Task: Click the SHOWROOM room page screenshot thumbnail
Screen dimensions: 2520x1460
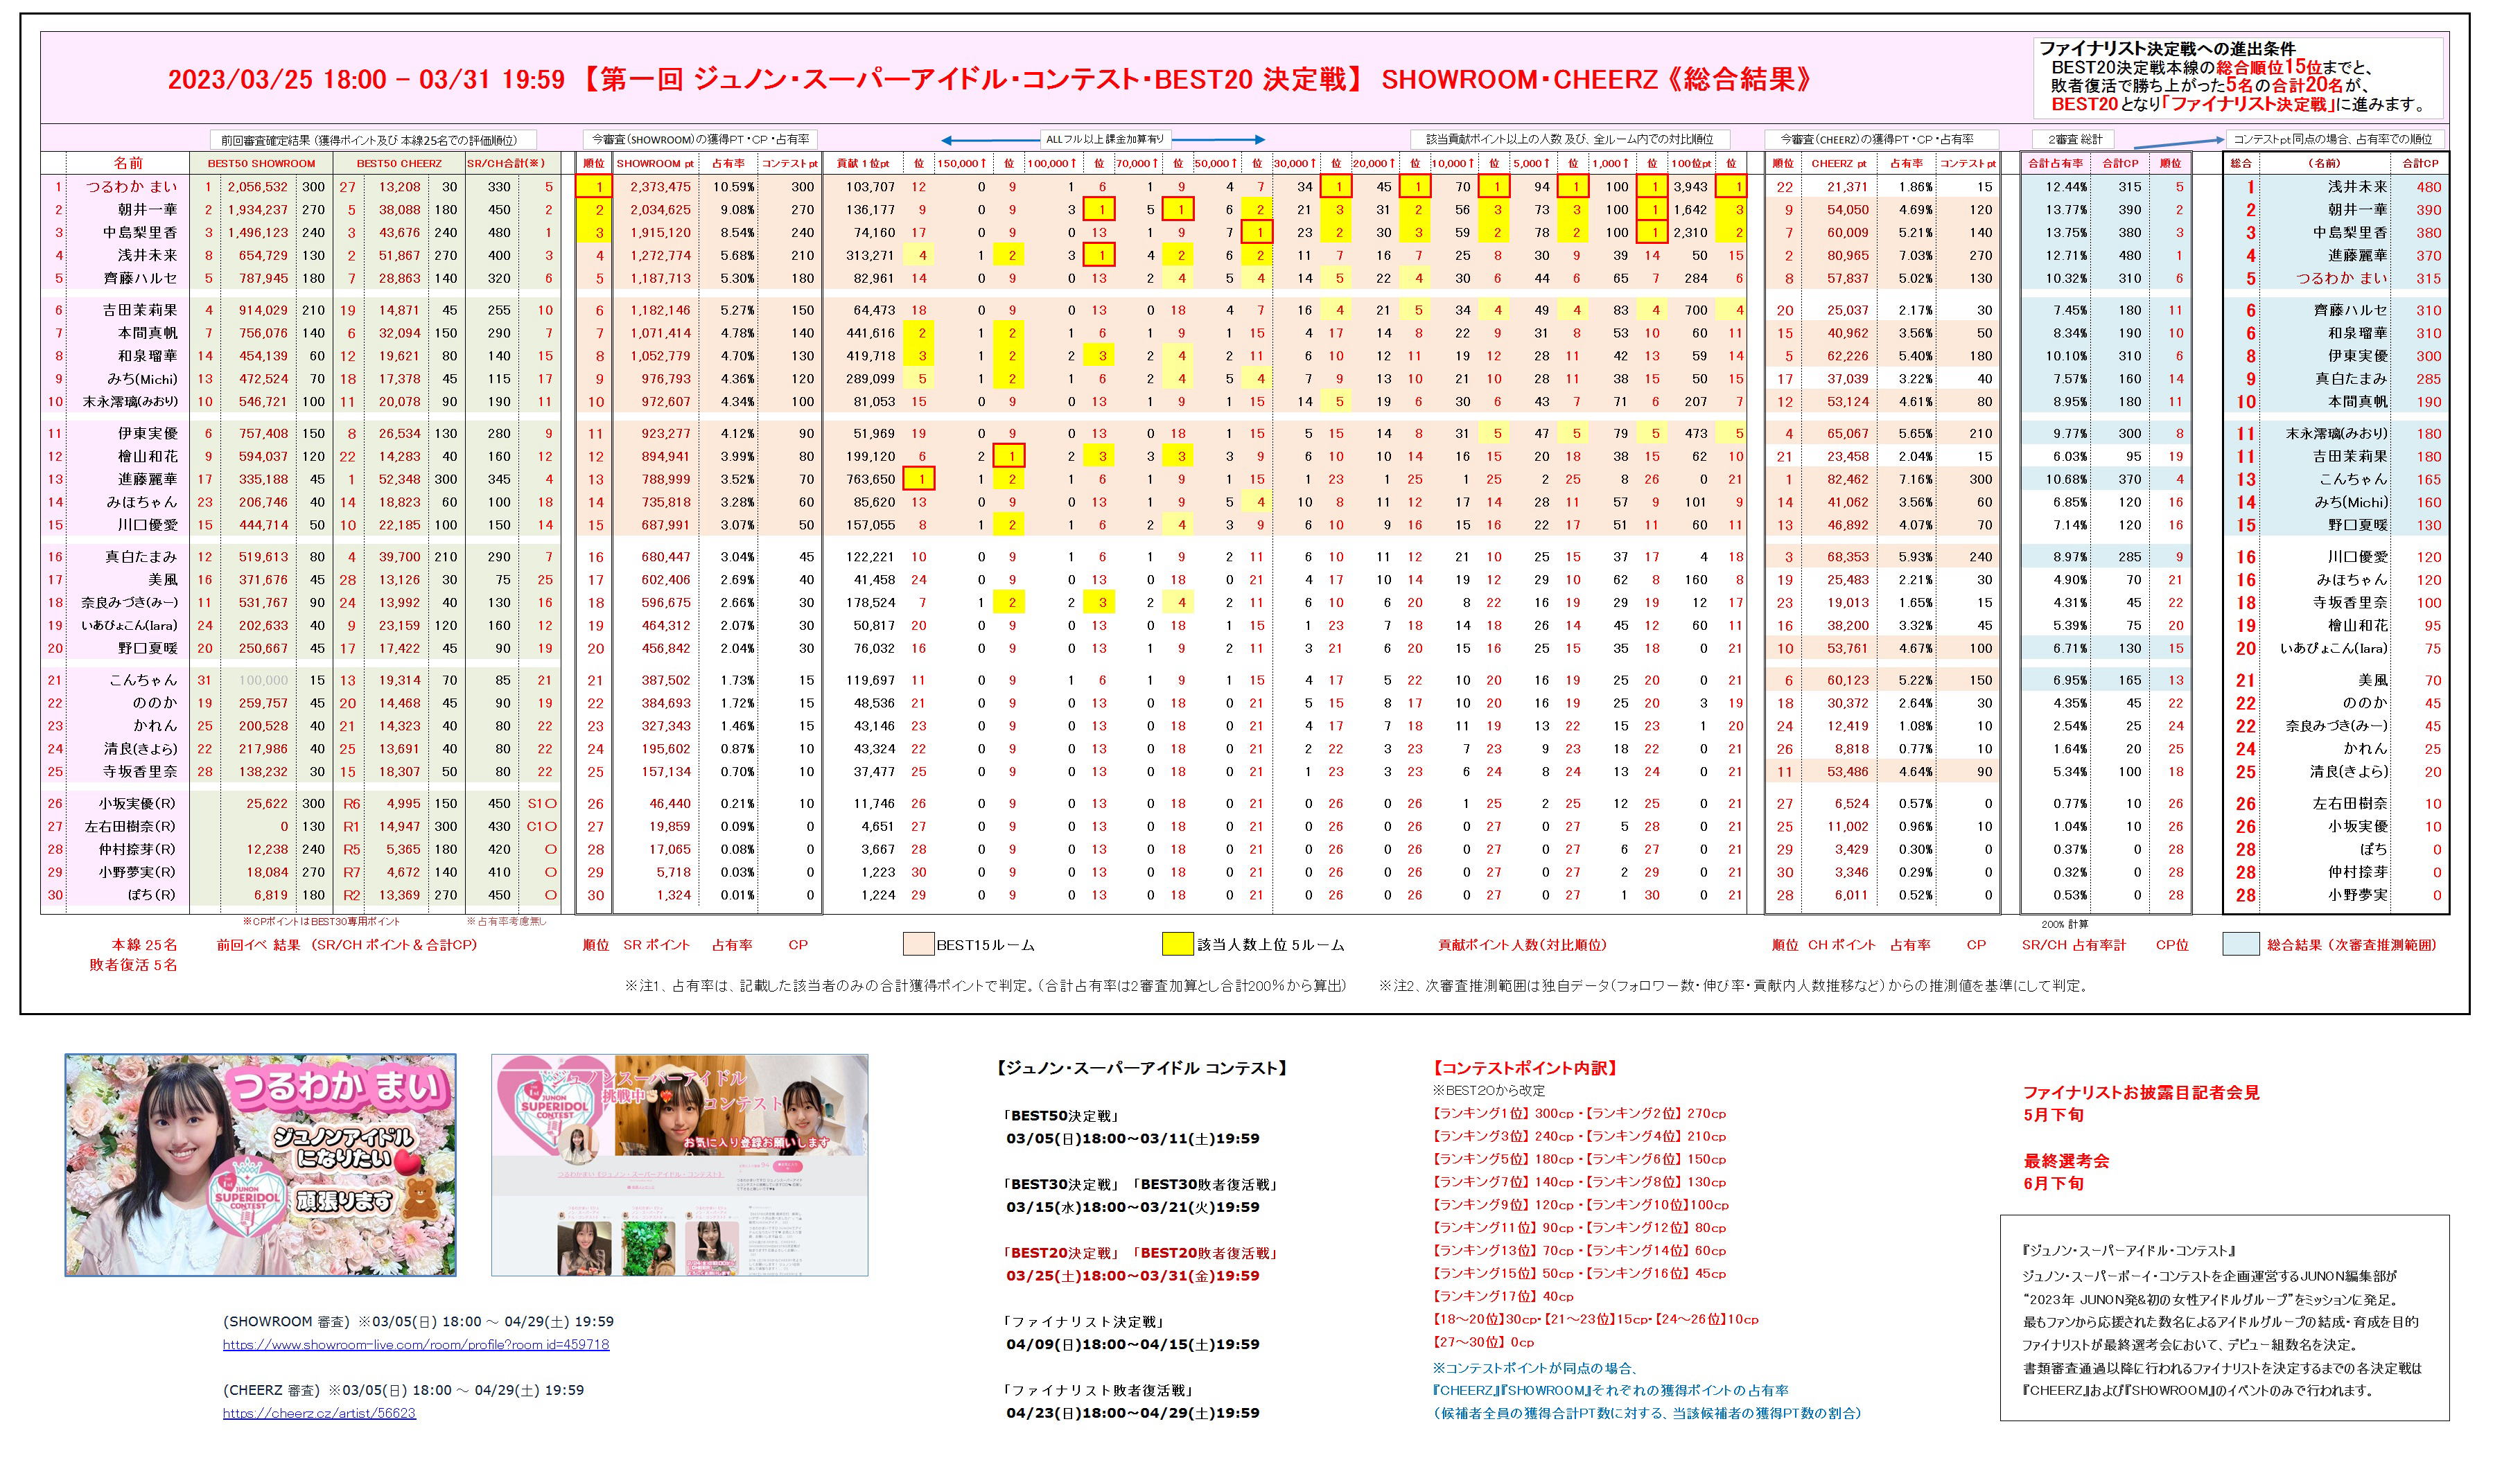Action: click(x=679, y=1165)
